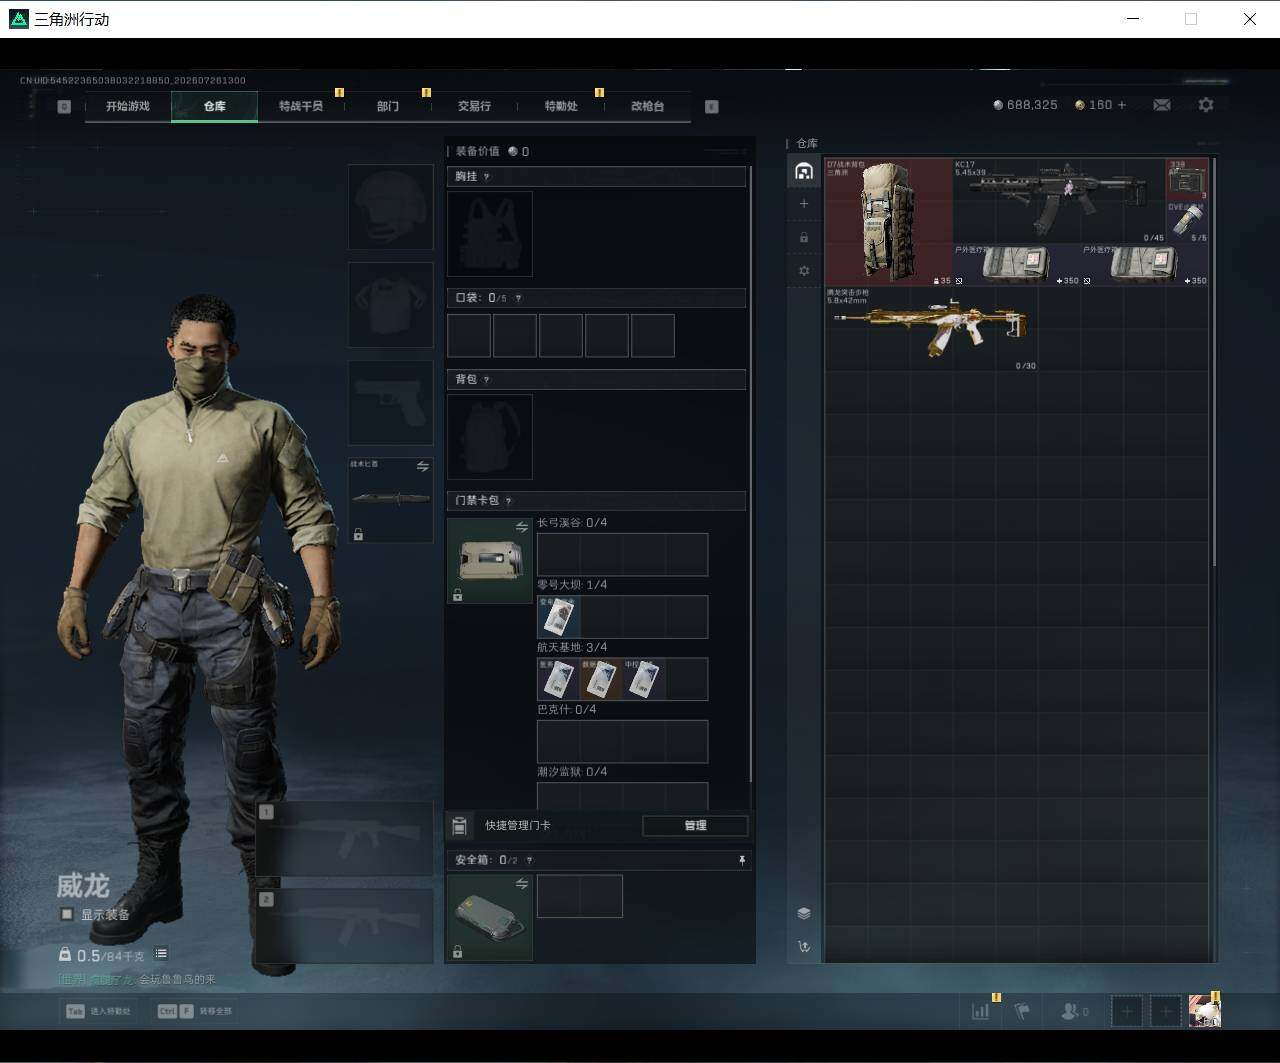Open the 交易行 tab

tap(474, 106)
